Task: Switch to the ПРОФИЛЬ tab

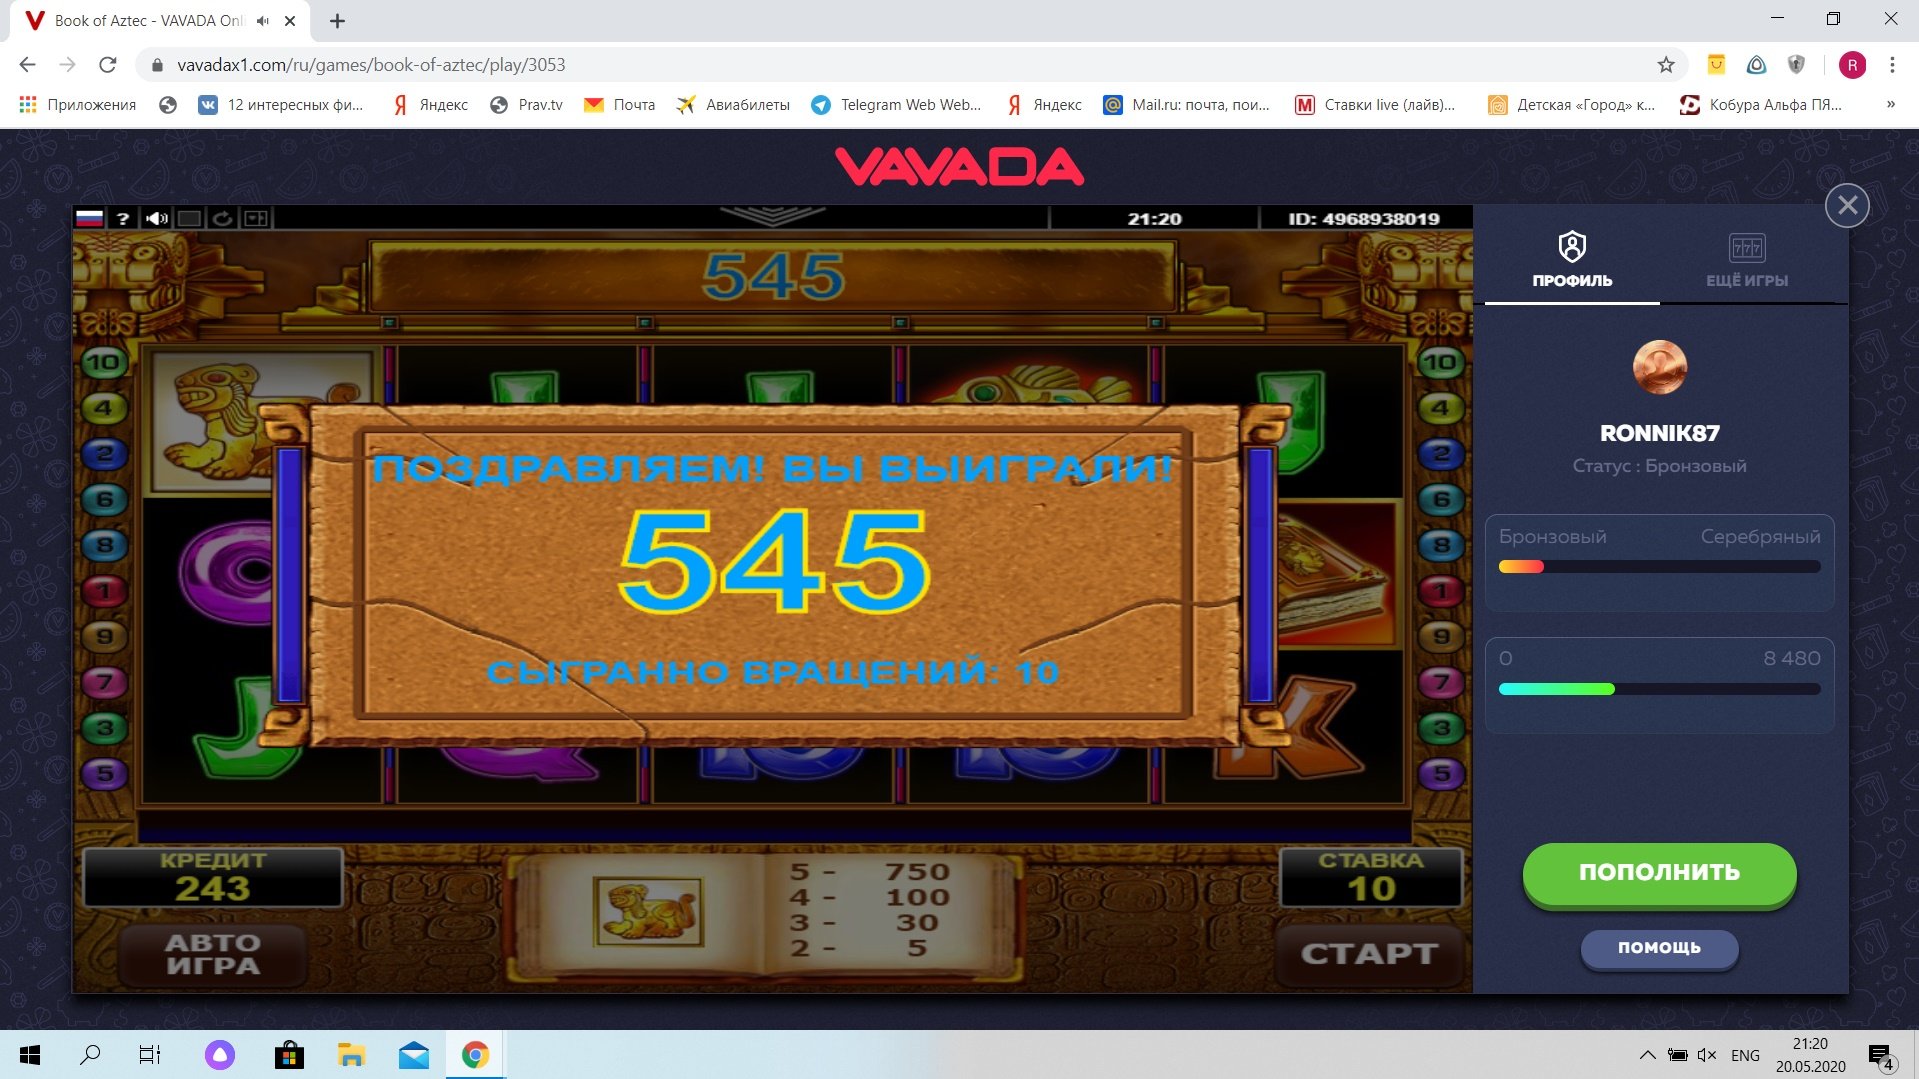Action: [x=1572, y=259]
